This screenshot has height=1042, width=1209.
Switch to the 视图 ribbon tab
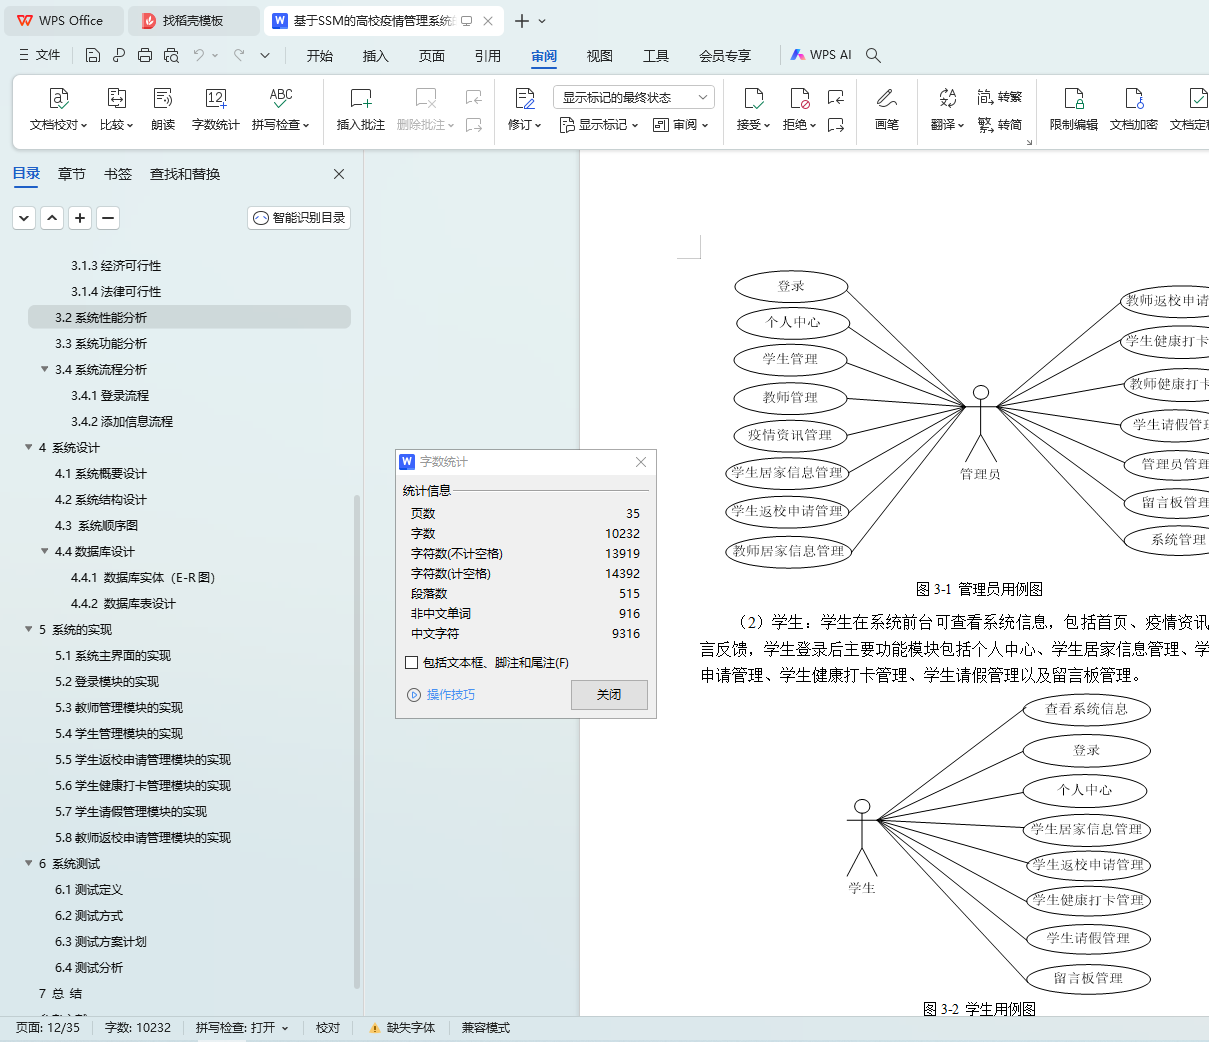click(x=599, y=55)
